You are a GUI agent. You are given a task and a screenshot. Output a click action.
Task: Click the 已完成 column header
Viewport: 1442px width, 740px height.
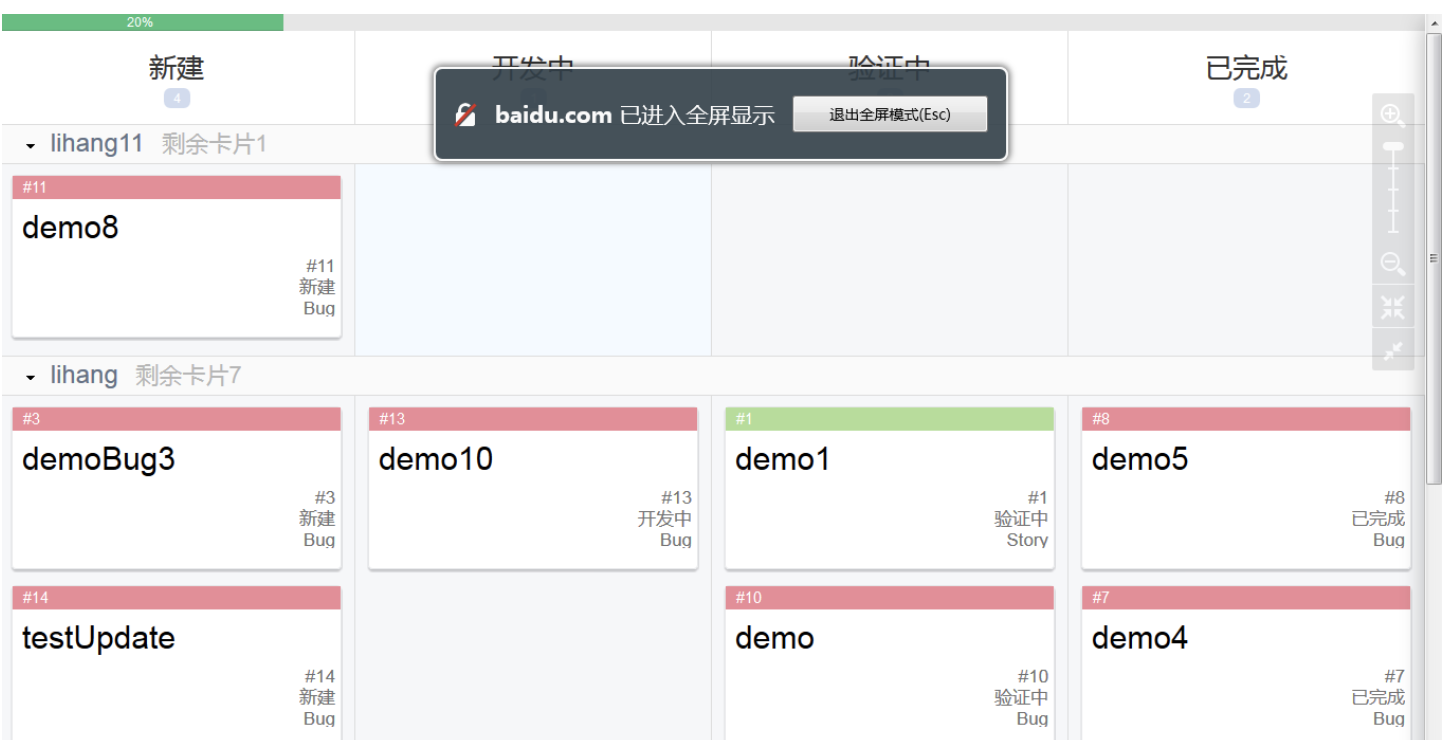click(x=1246, y=68)
